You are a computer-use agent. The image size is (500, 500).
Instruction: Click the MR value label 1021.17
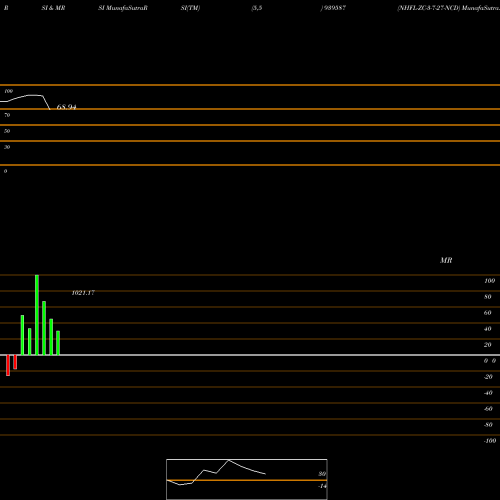83,293
